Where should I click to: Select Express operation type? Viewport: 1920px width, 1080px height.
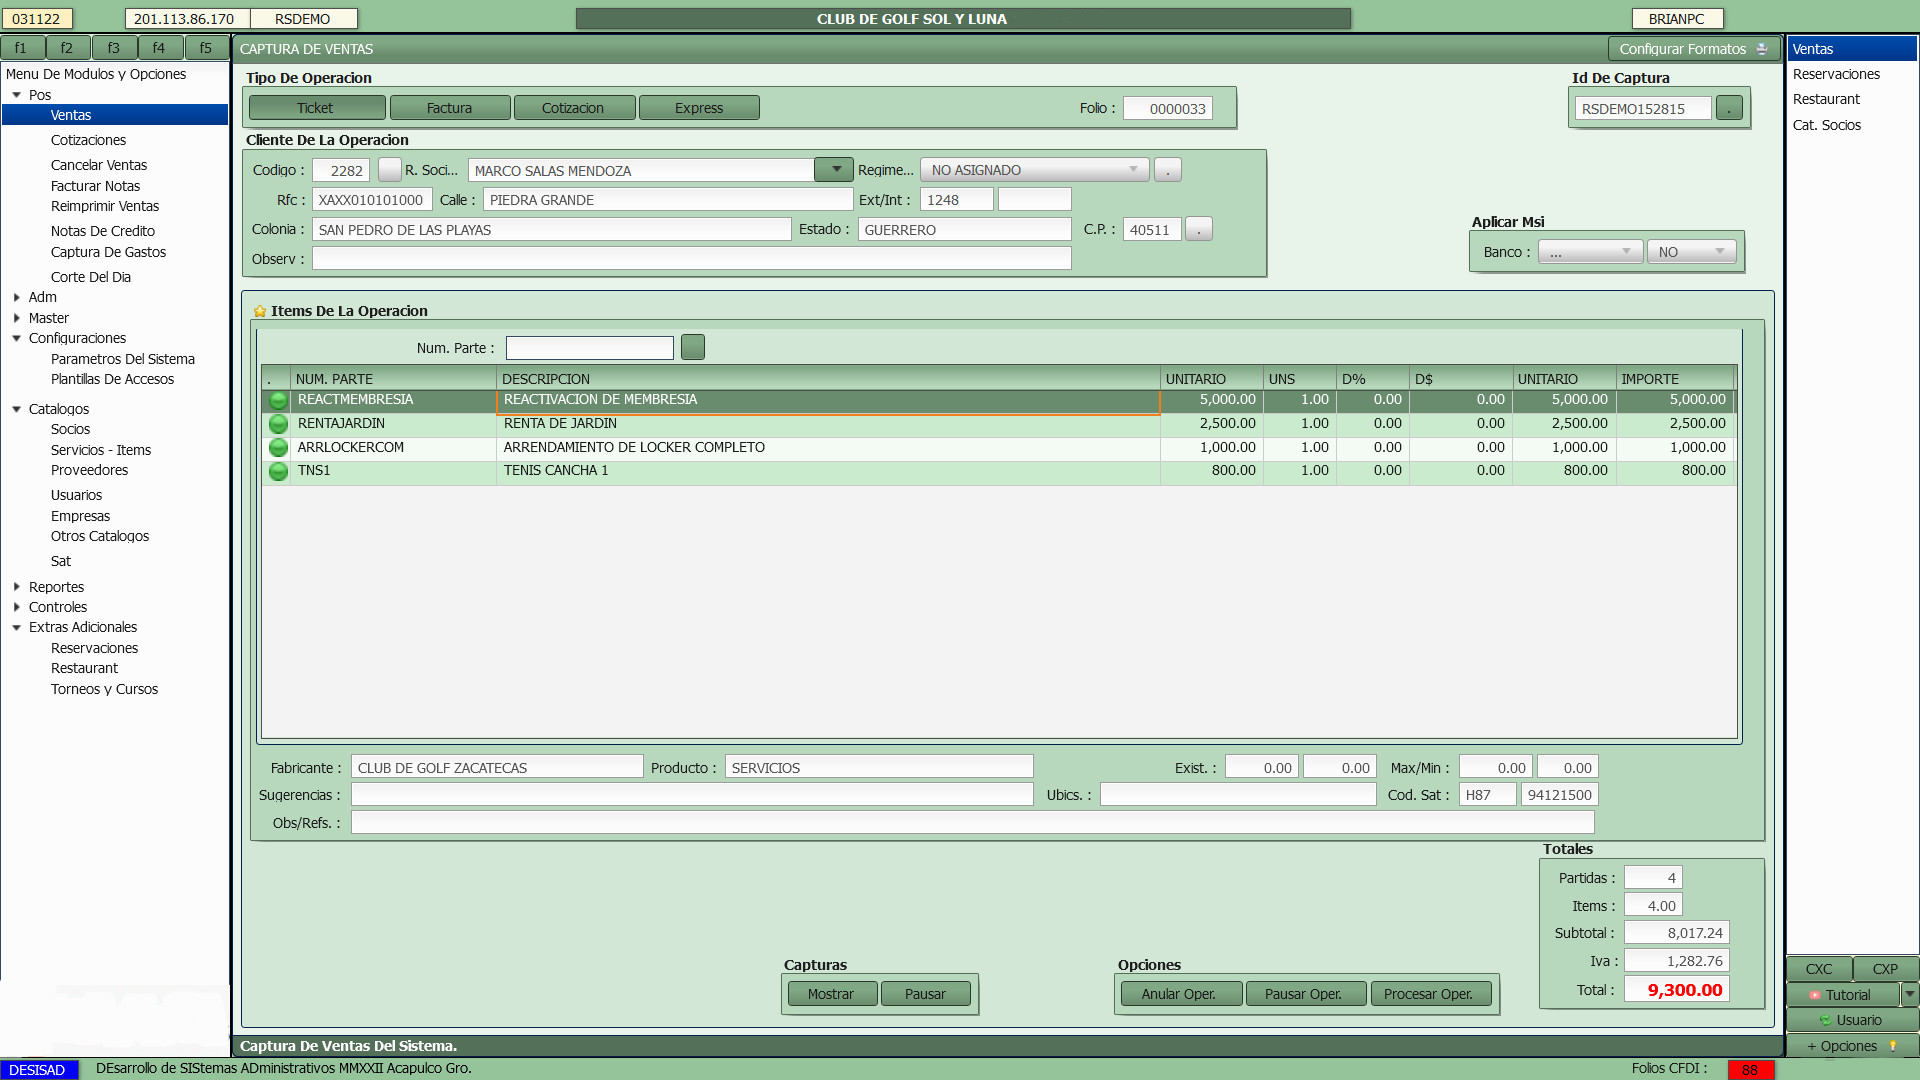tap(698, 108)
